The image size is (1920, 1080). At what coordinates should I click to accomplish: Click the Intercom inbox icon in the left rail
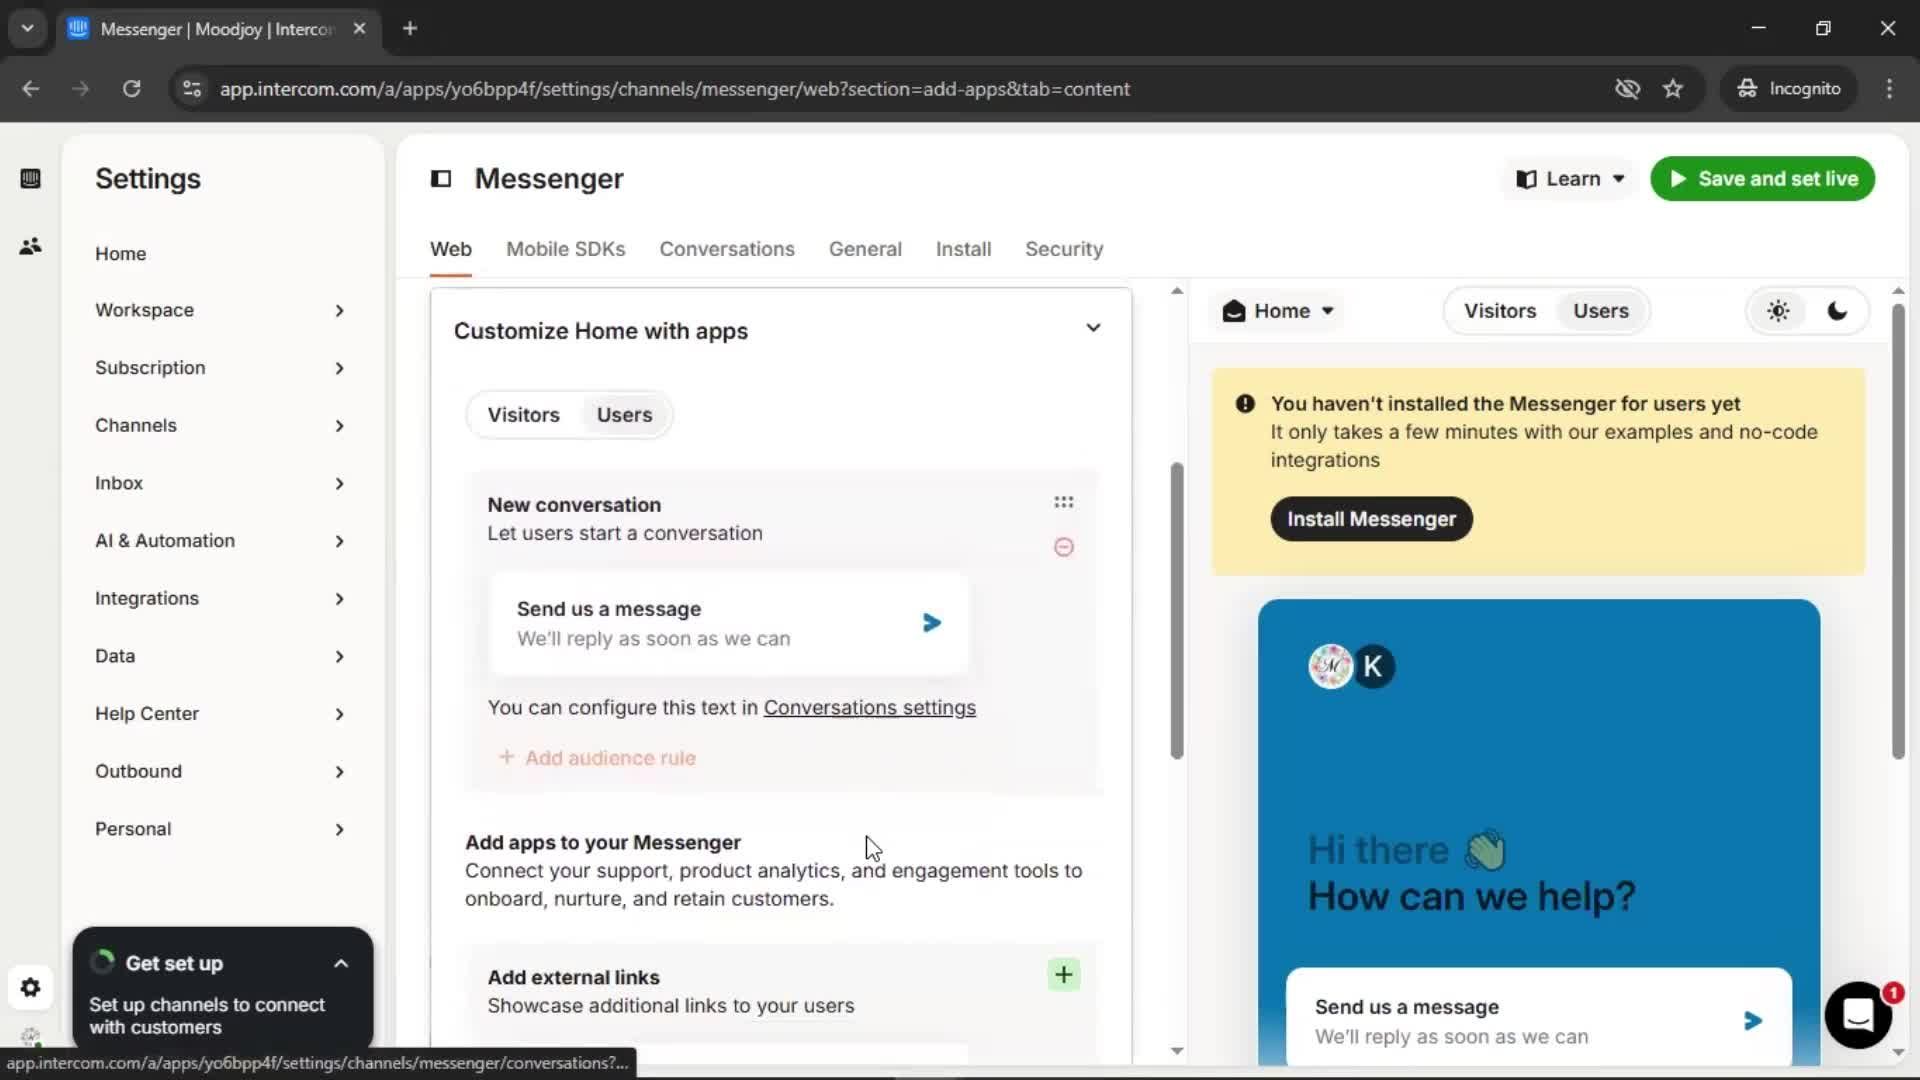pos(30,179)
